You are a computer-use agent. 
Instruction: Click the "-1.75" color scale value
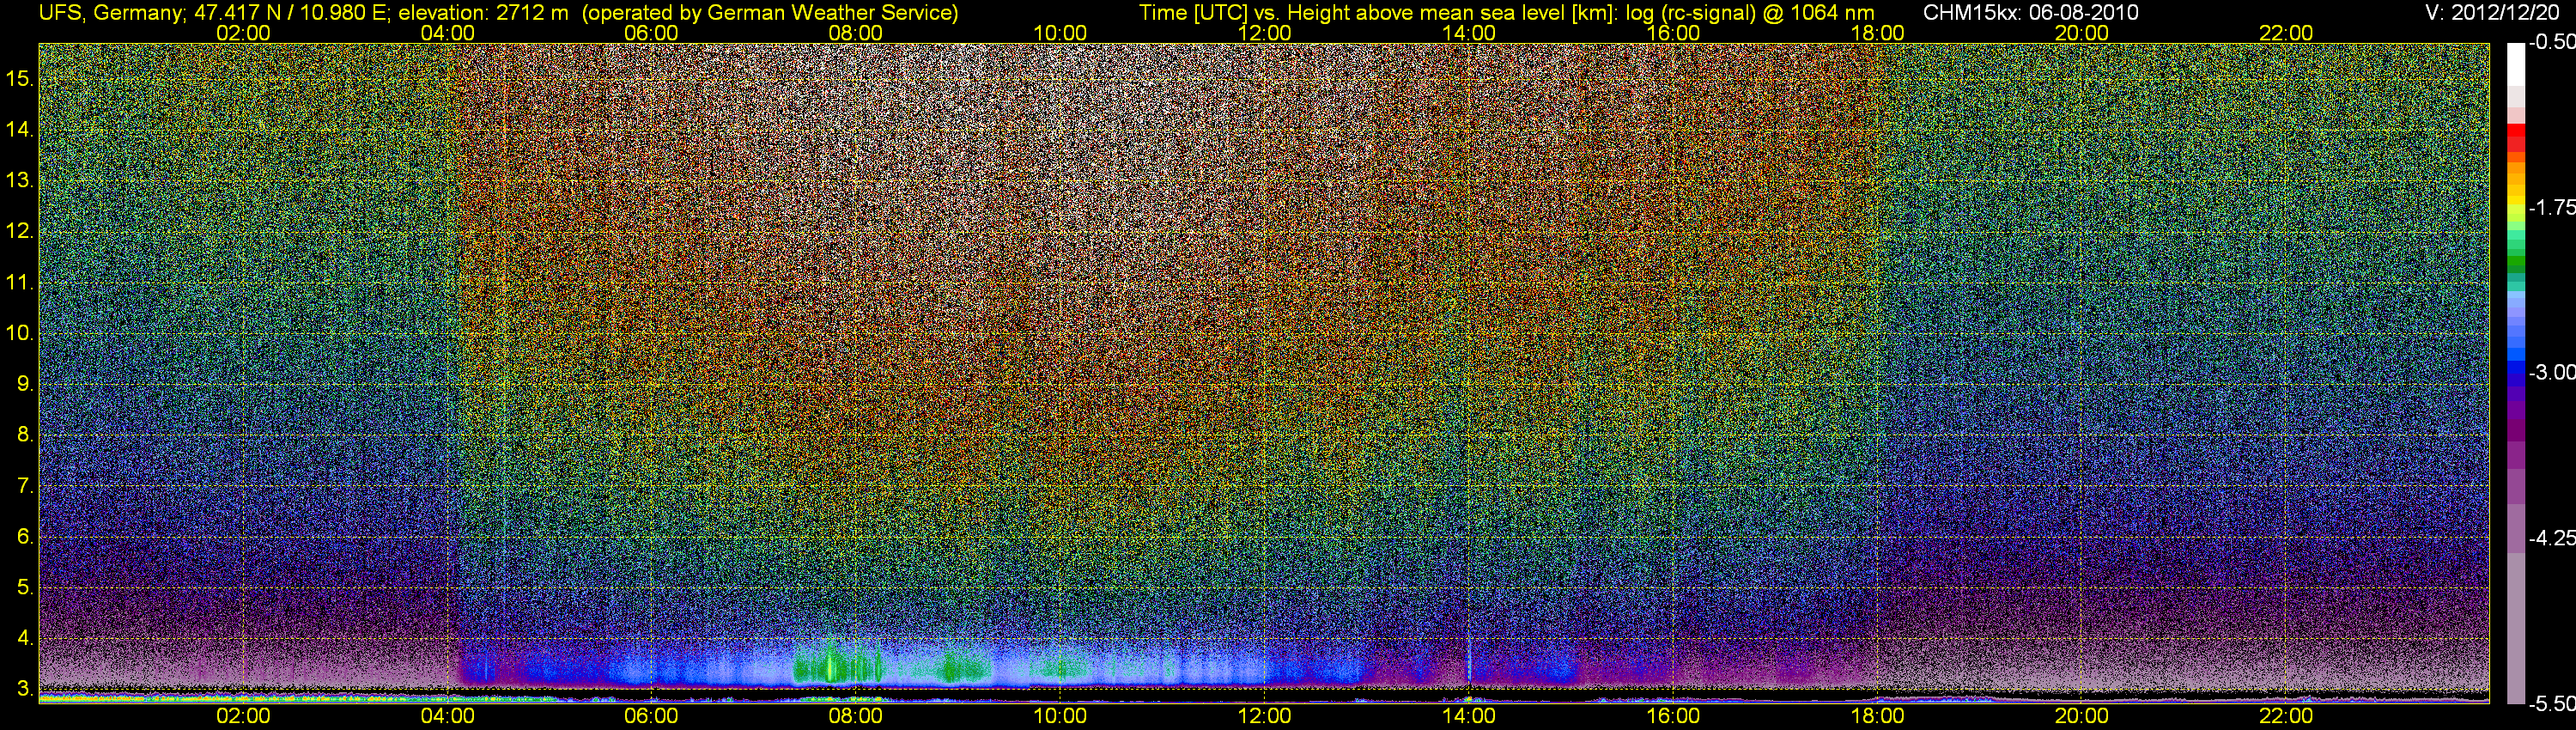pos(2552,208)
